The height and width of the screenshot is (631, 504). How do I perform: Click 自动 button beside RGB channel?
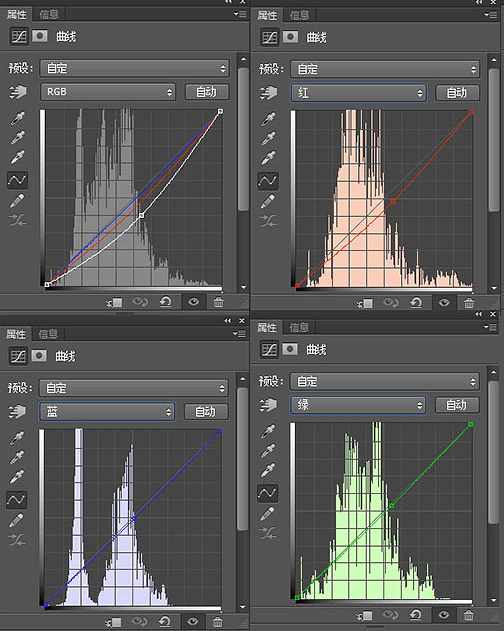[207, 92]
